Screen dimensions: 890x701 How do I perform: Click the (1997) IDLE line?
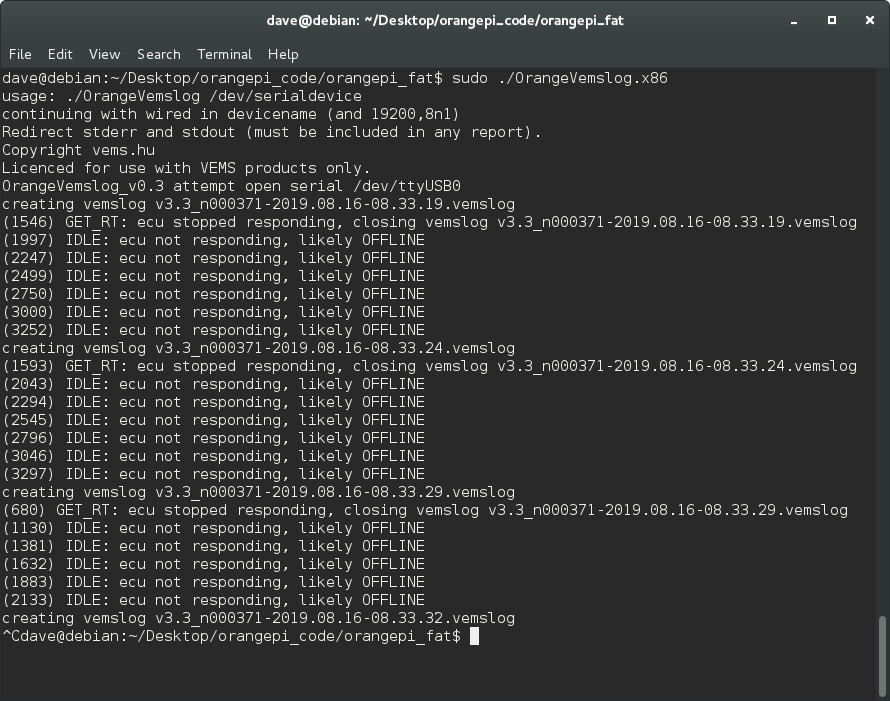point(213,240)
